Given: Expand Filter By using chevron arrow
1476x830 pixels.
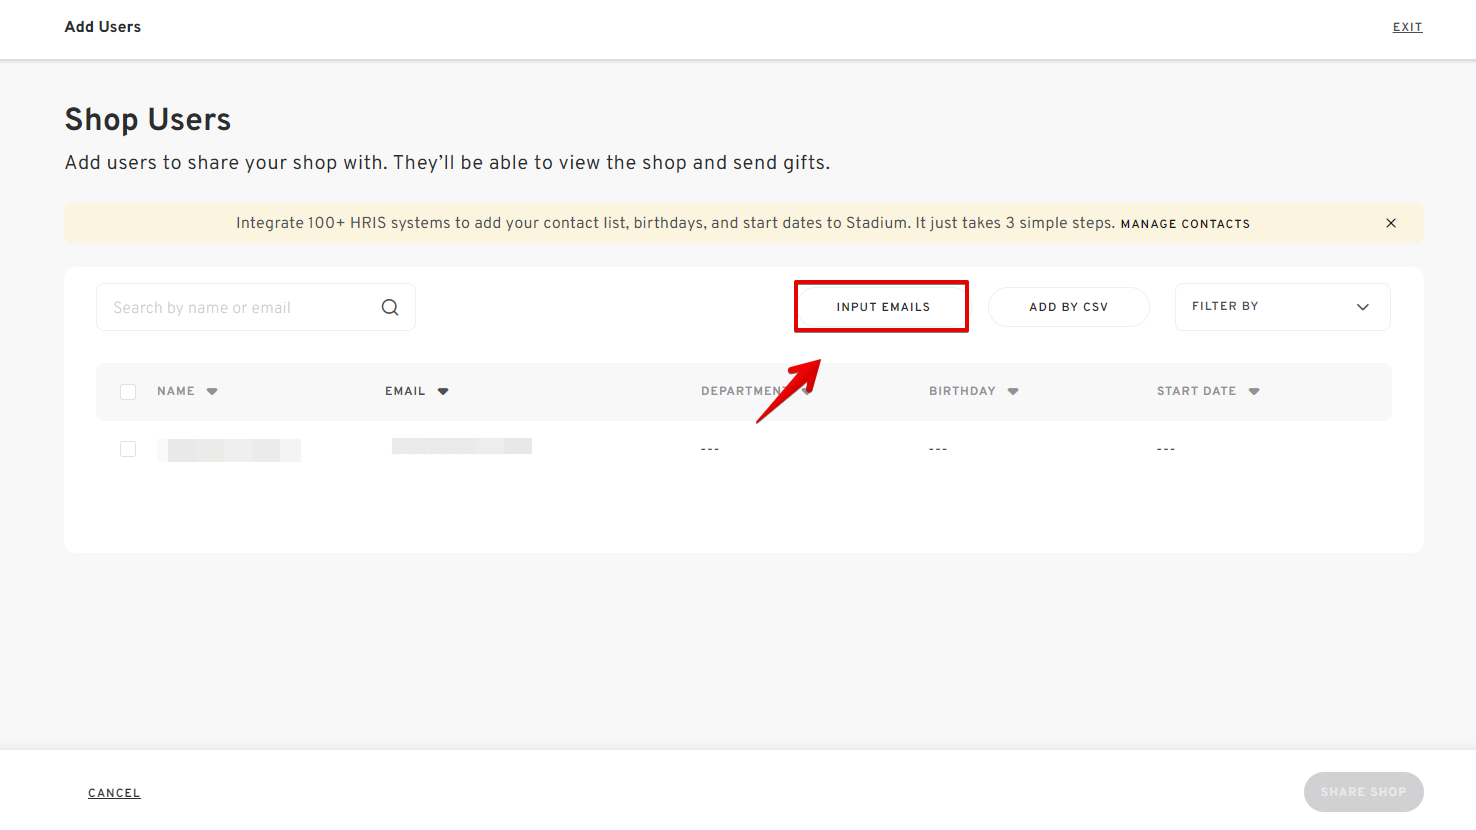Looking at the screenshot, I should click(x=1362, y=307).
